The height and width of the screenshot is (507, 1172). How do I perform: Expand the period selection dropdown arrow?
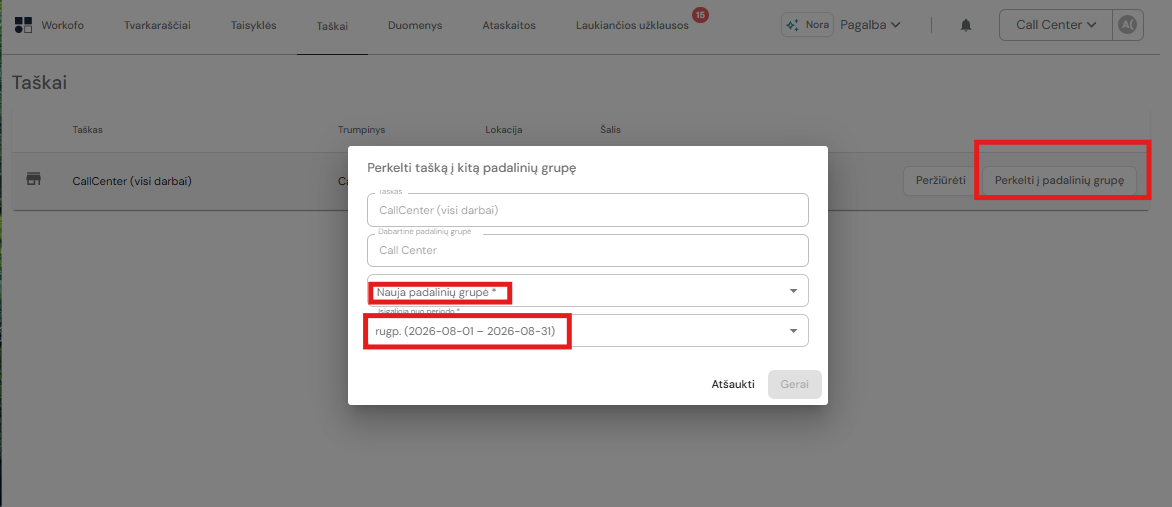point(793,331)
